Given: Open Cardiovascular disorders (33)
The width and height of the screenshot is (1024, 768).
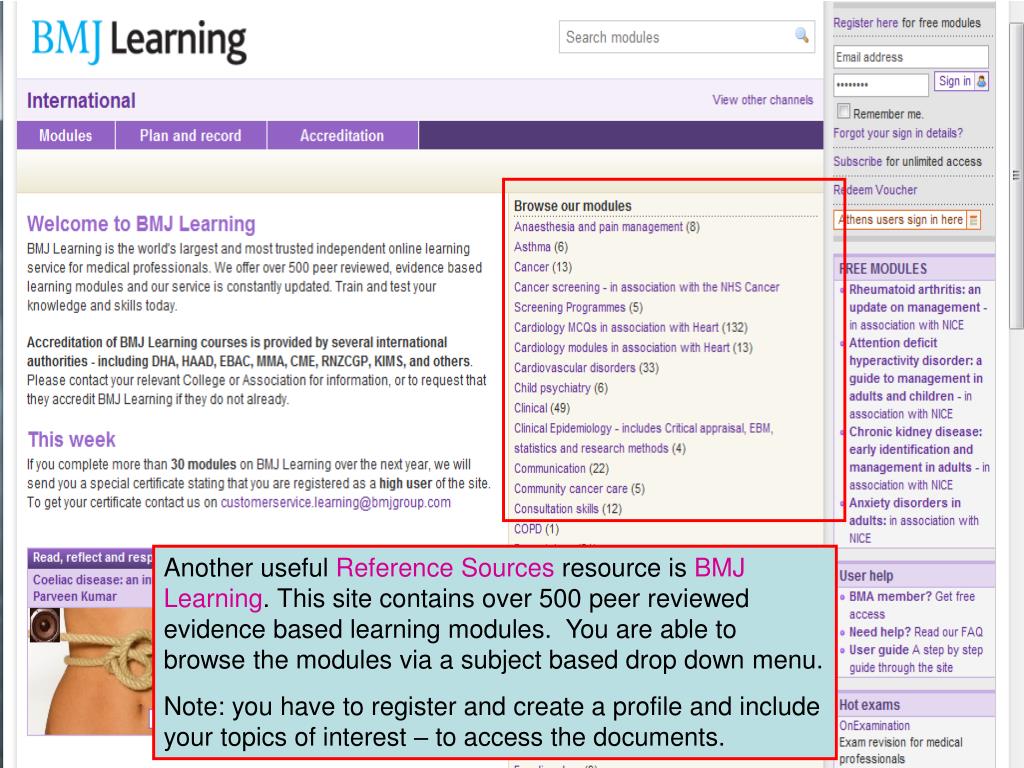Looking at the screenshot, I should click(x=586, y=368).
